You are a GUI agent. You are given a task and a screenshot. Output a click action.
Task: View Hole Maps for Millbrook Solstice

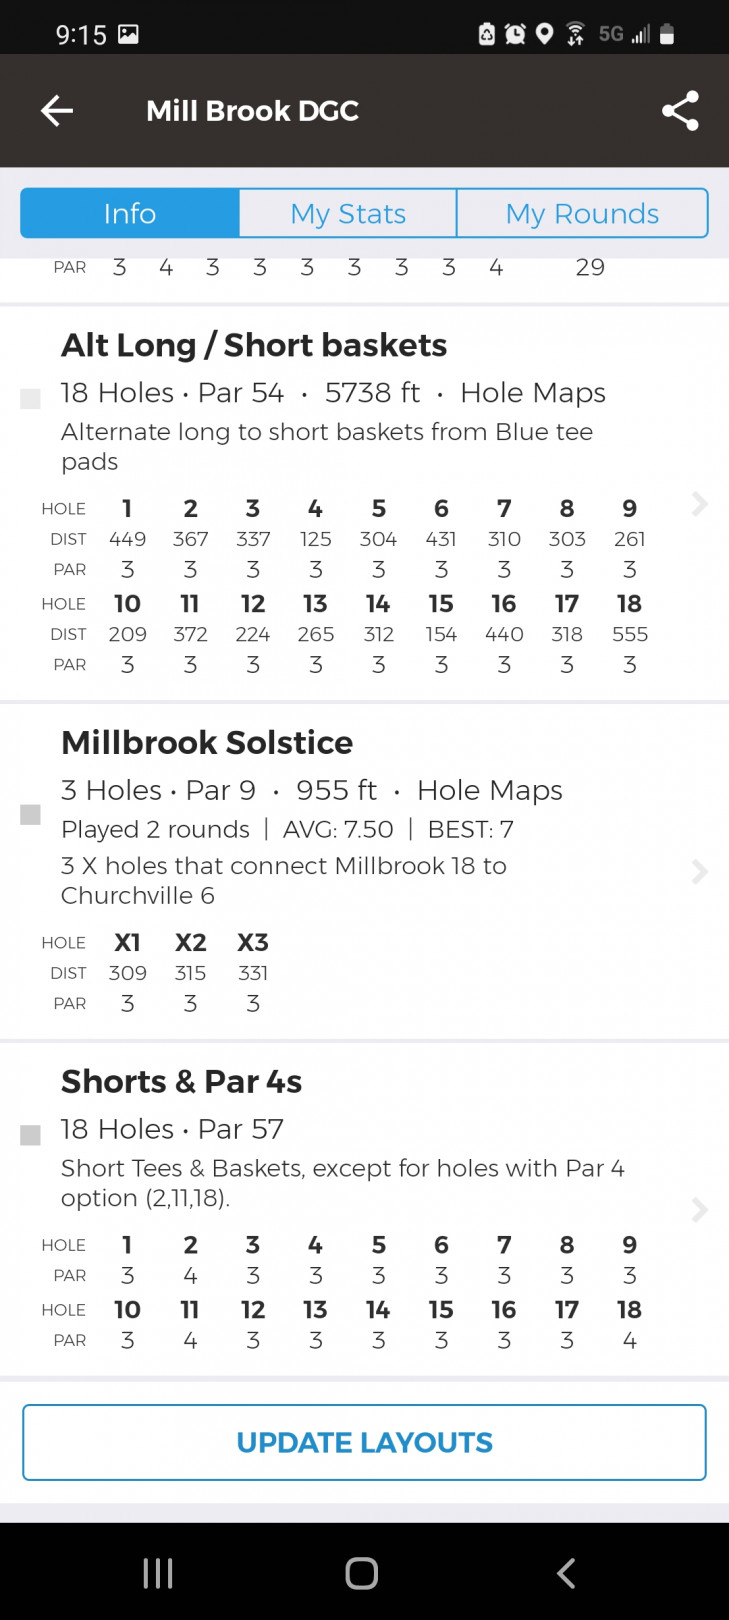(489, 791)
